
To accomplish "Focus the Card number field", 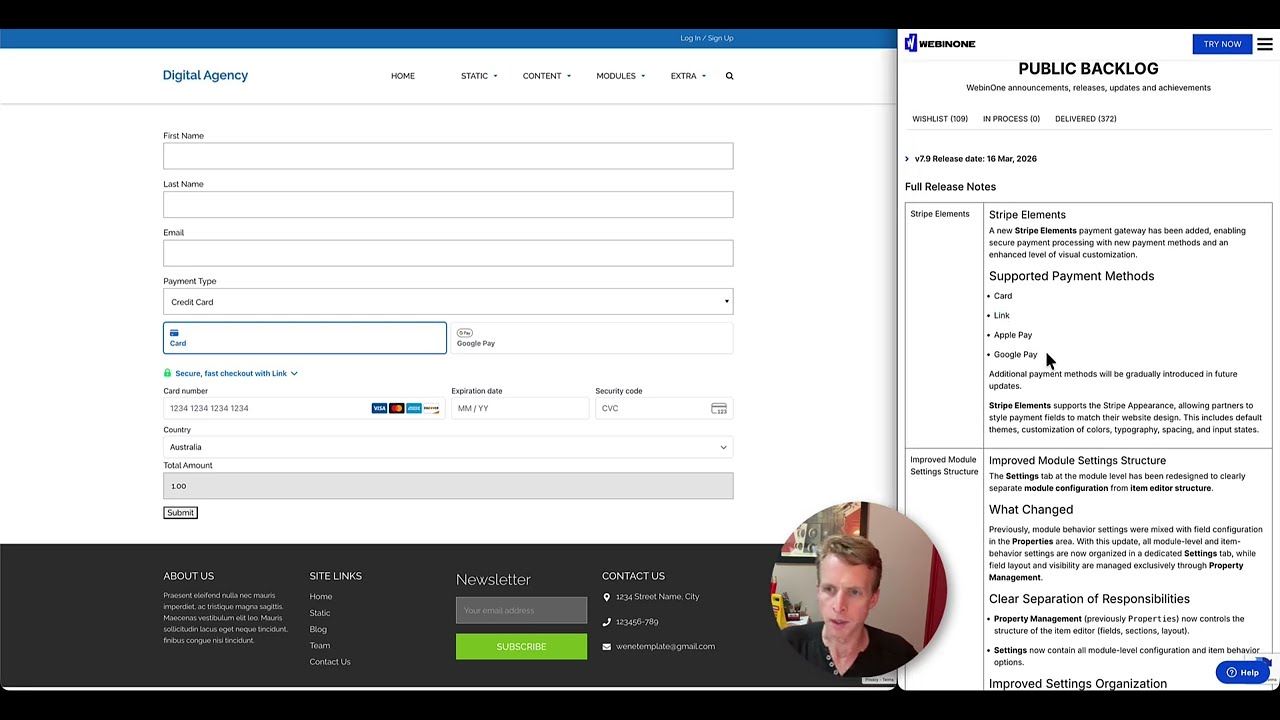I will tap(304, 408).
